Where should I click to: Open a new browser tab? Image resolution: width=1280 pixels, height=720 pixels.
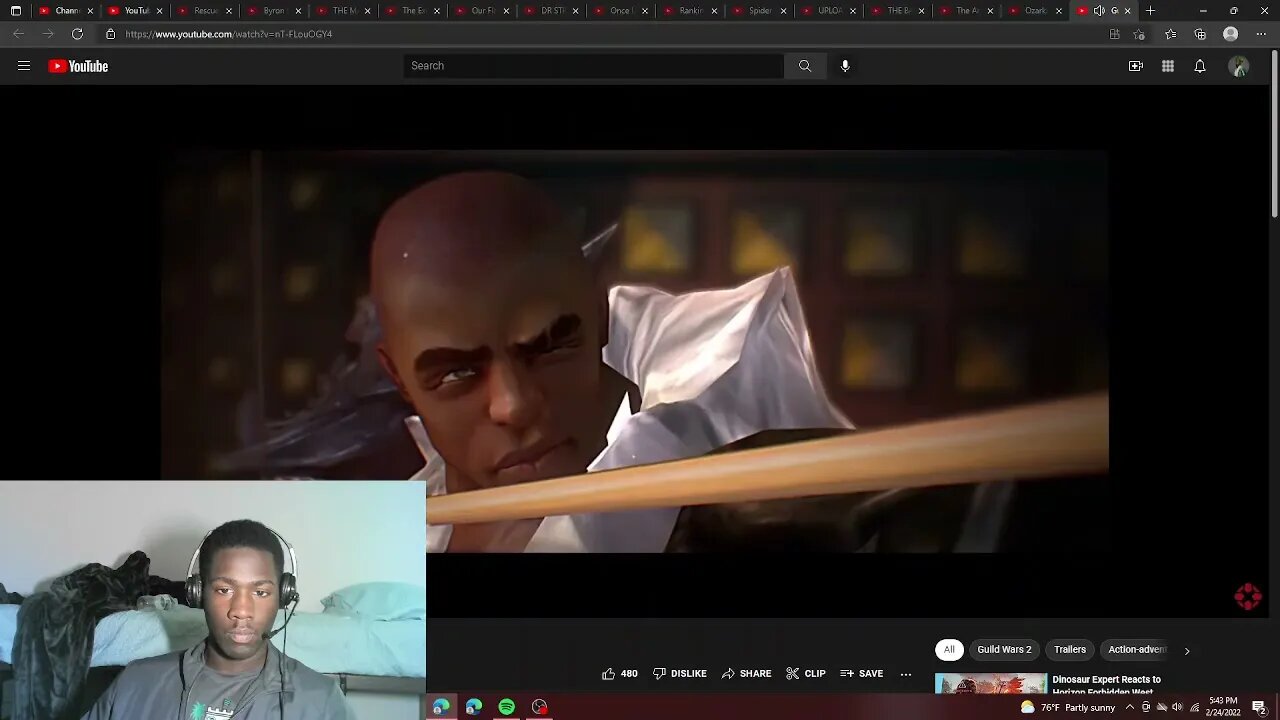(x=1151, y=11)
